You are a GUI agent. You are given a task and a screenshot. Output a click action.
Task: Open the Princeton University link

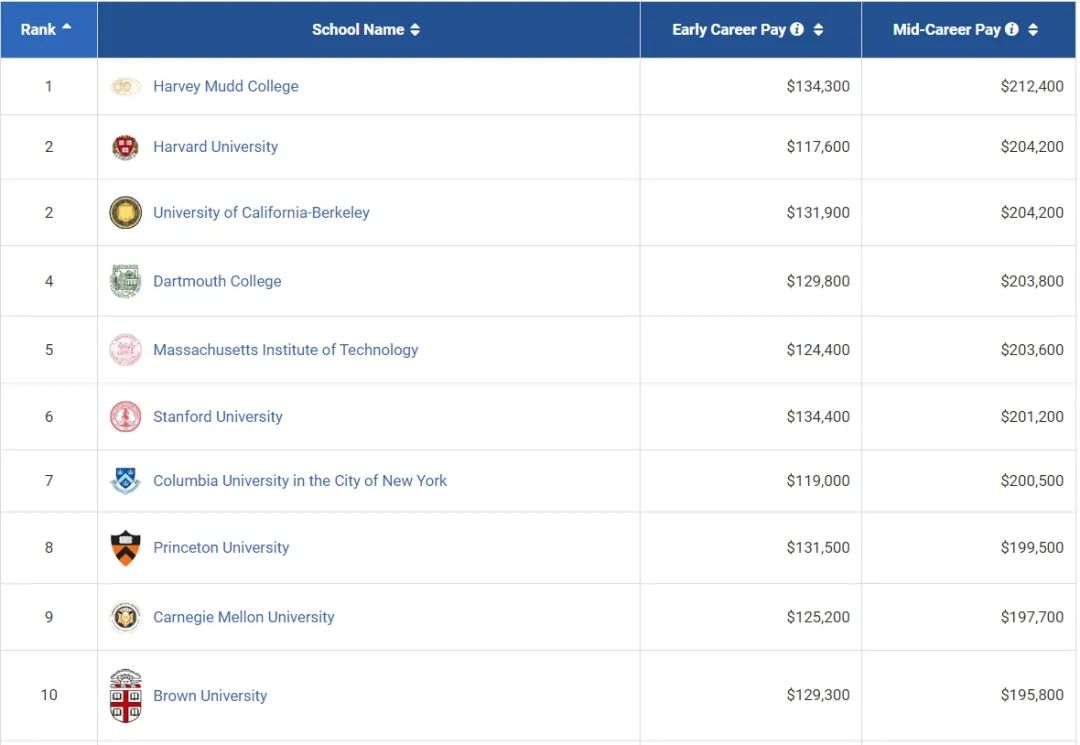[x=221, y=547]
